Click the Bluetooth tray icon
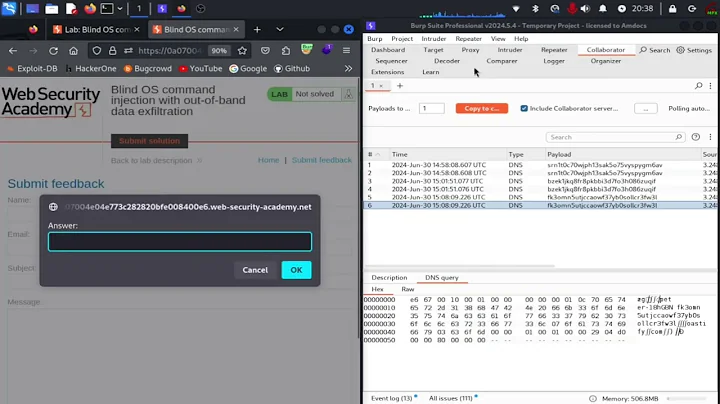The image size is (720, 404). (x=535, y=9)
